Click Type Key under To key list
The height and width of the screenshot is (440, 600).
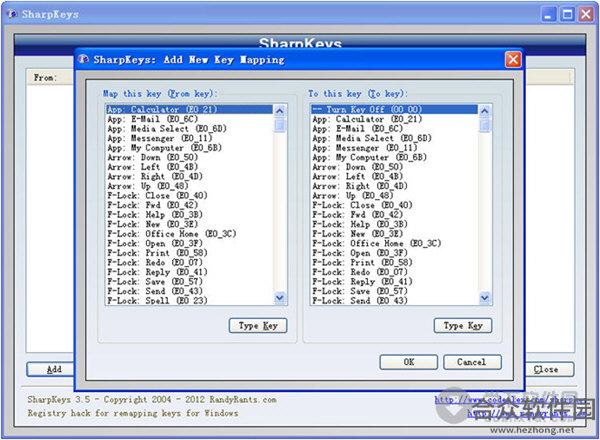click(x=463, y=326)
